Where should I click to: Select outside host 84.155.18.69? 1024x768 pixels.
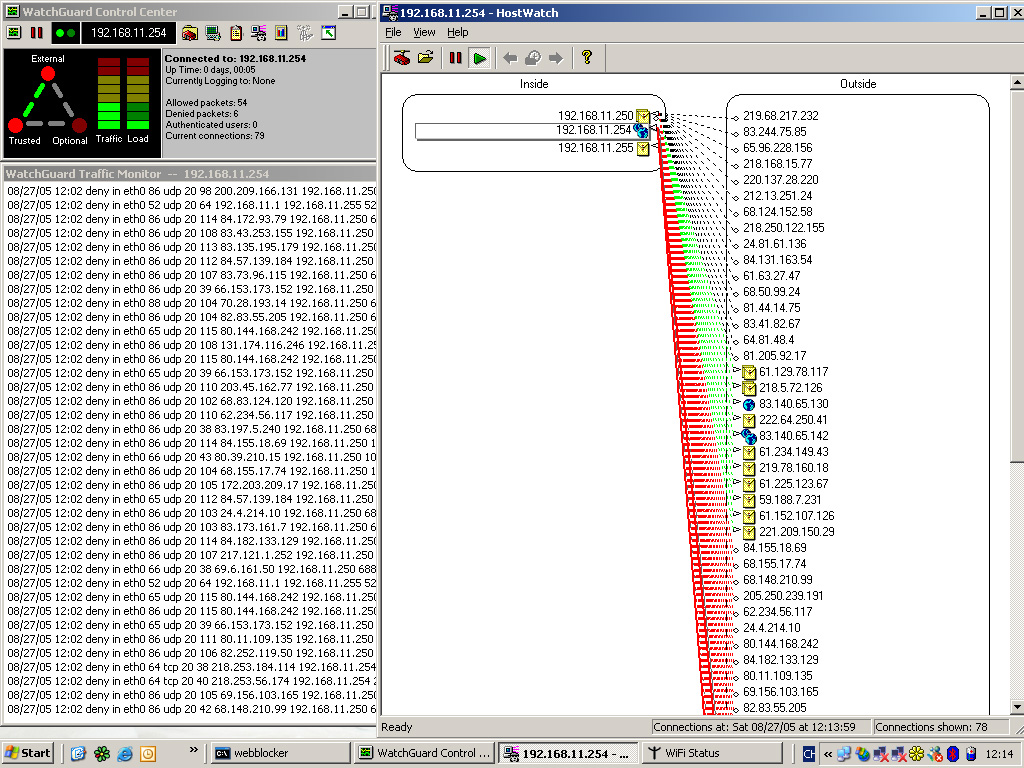(775, 548)
